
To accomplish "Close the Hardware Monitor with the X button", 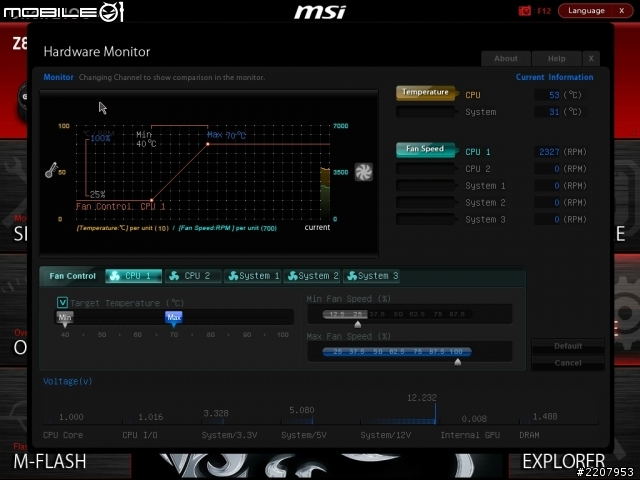I will [591, 58].
